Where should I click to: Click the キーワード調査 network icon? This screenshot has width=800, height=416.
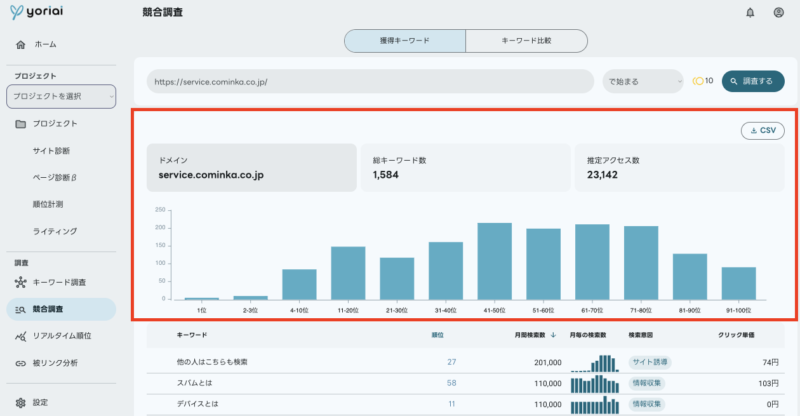tap(20, 282)
